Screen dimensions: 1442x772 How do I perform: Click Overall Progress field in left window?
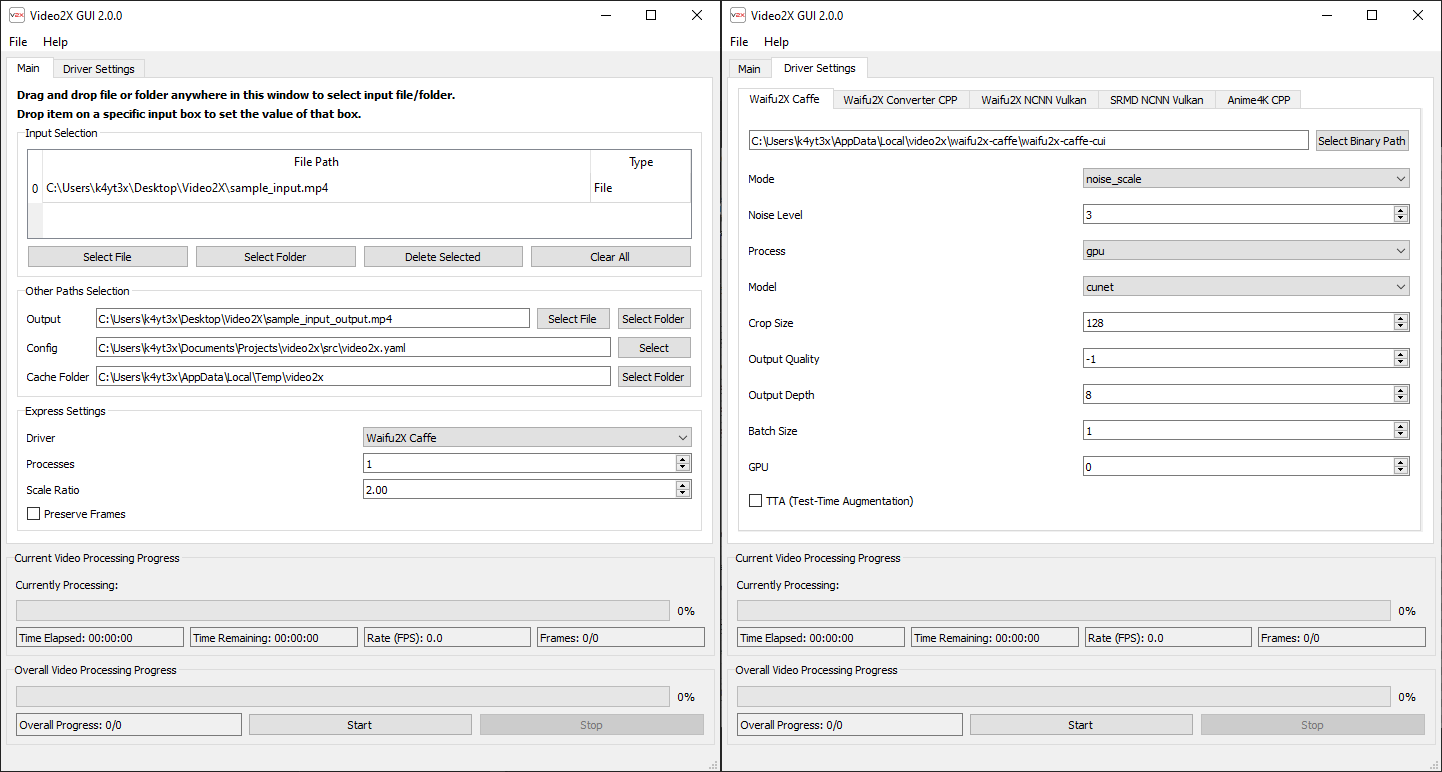(129, 725)
